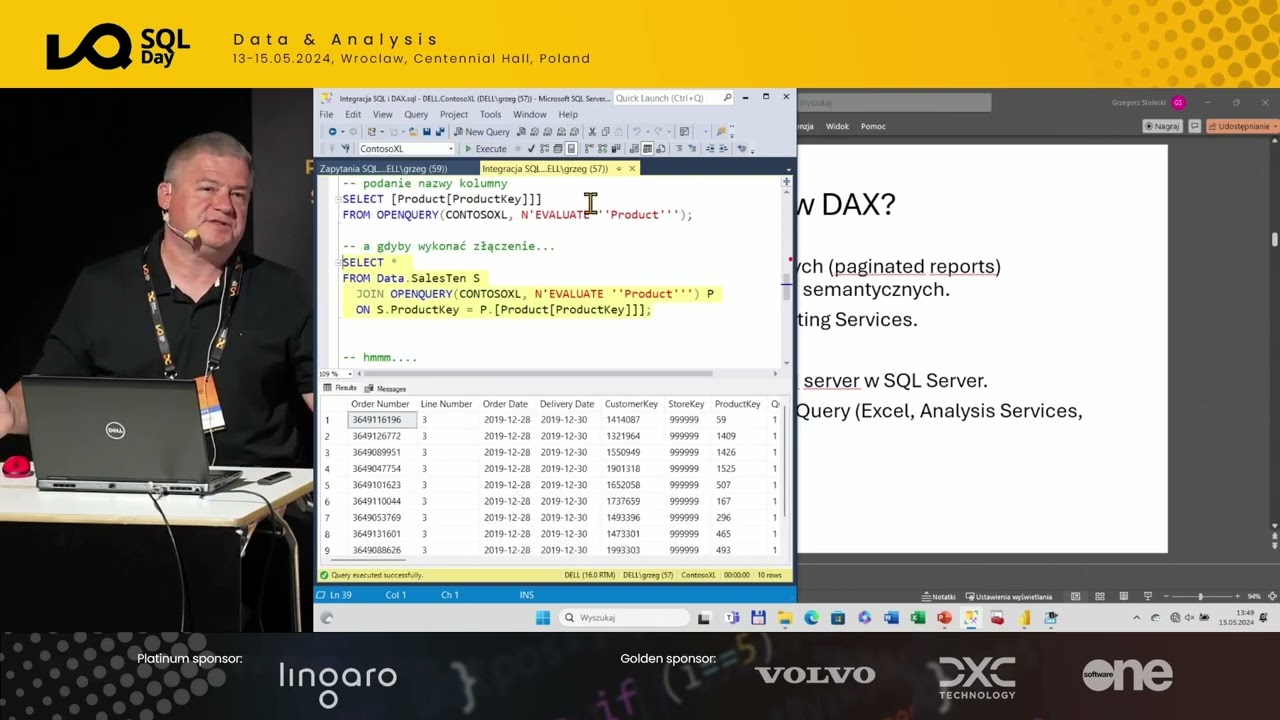The width and height of the screenshot is (1280, 720).
Task: Click the Notatki button in PowerPoint status bar
Action: click(x=939, y=596)
